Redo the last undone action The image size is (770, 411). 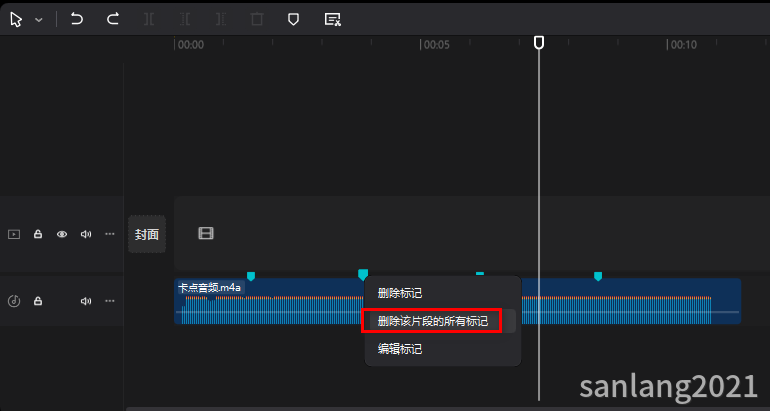pyautogui.click(x=113, y=19)
